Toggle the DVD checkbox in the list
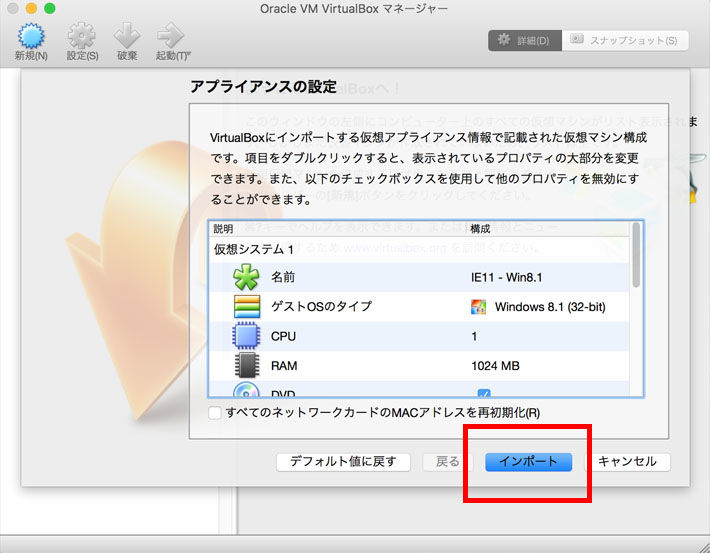This screenshot has height=553, width=710. point(483,394)
